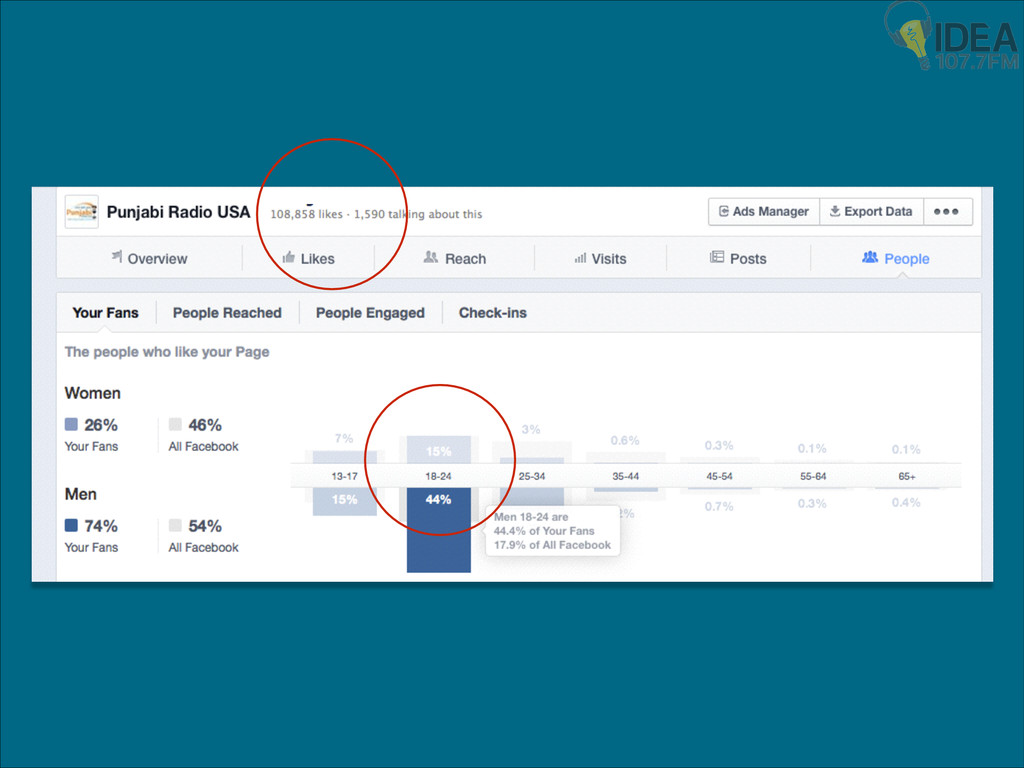Click the Men 18-24 tooltip text

point(552,531)
